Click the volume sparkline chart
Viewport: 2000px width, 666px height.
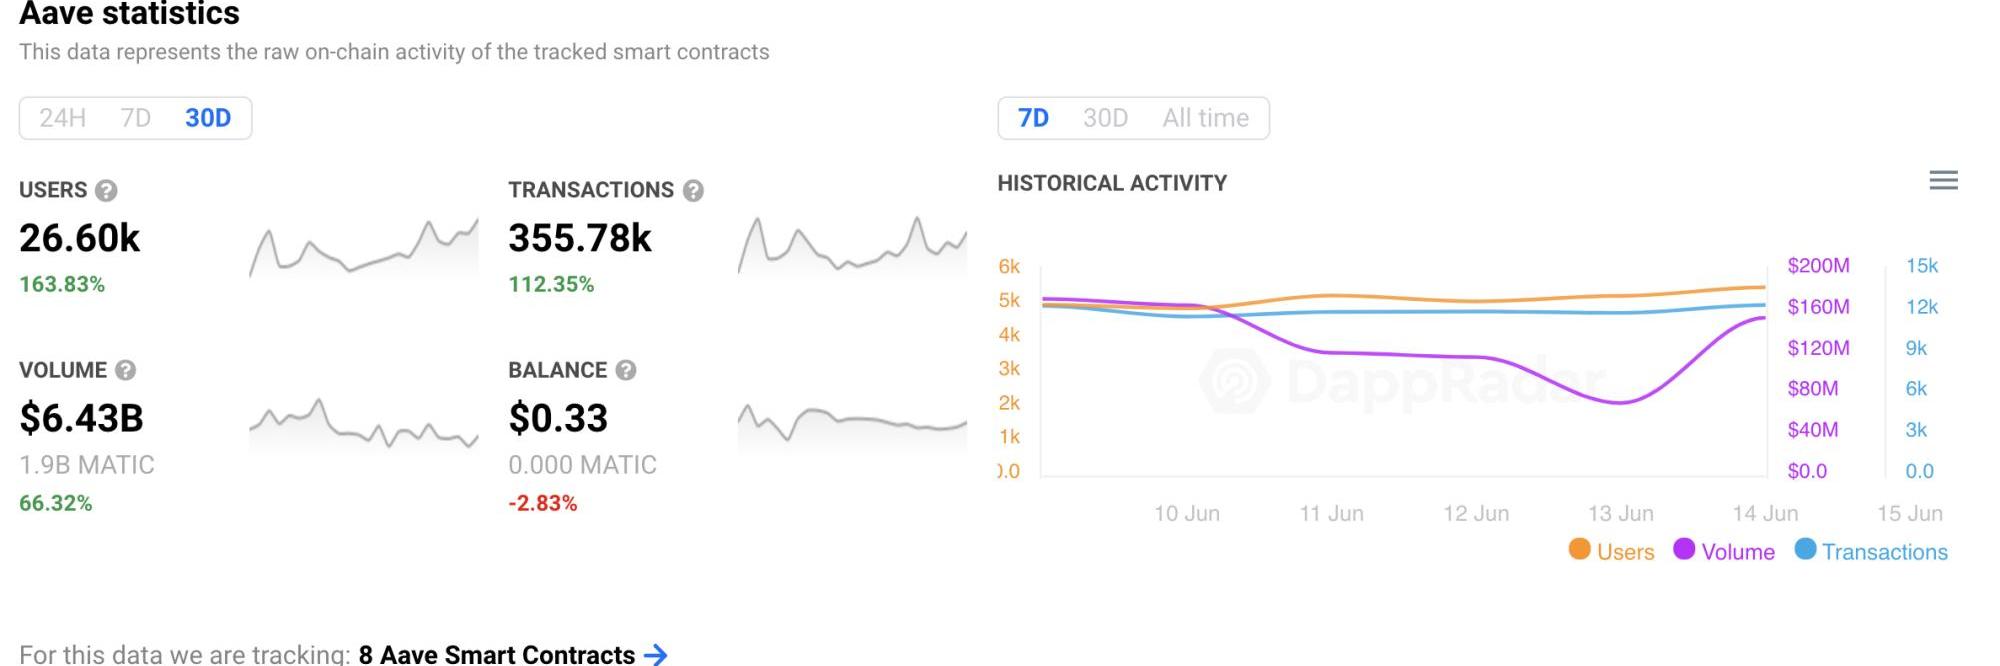[x=363, y=426]
